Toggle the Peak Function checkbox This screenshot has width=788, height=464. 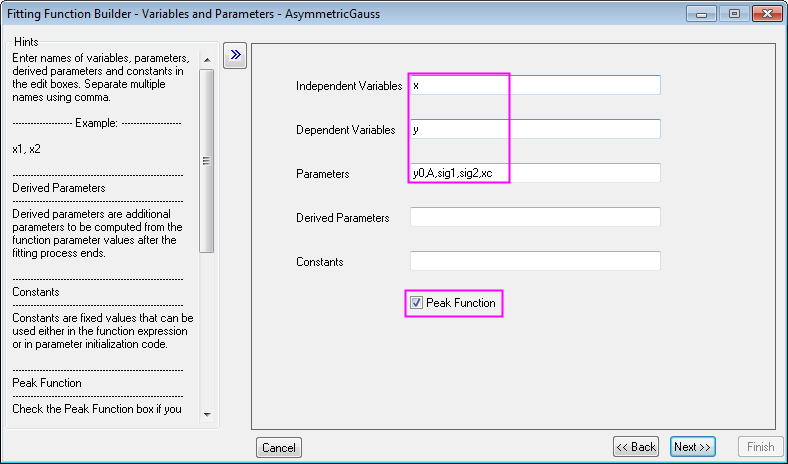click(x=416, y=302)
